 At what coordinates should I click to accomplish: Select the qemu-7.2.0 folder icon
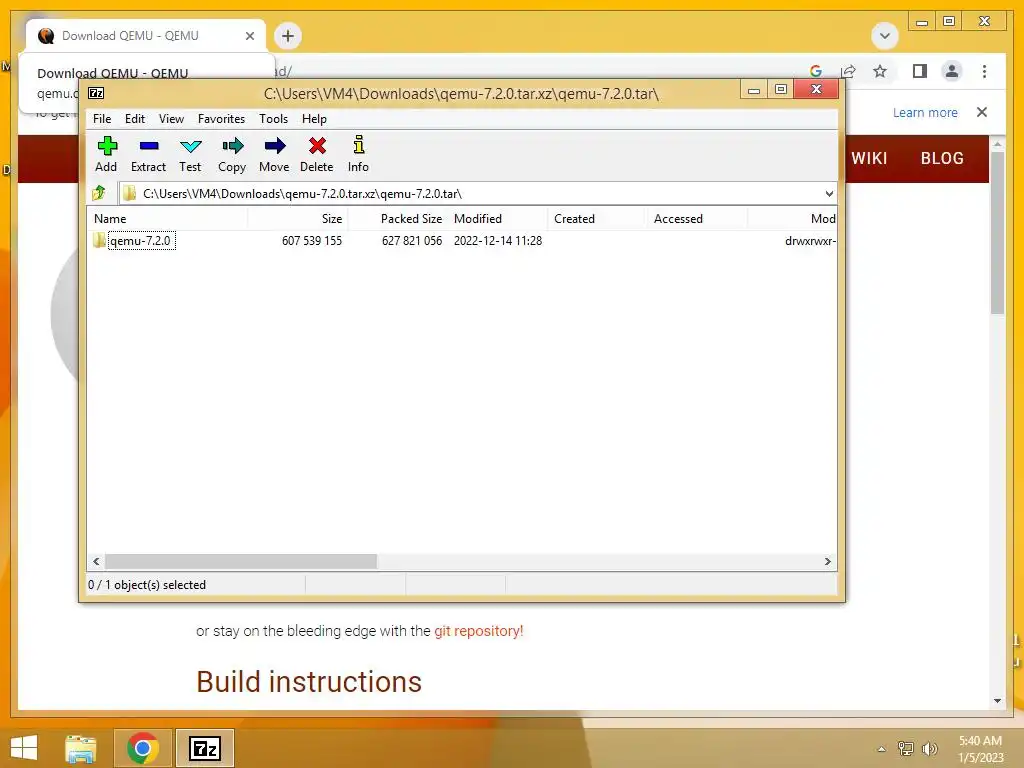point(99,240)
